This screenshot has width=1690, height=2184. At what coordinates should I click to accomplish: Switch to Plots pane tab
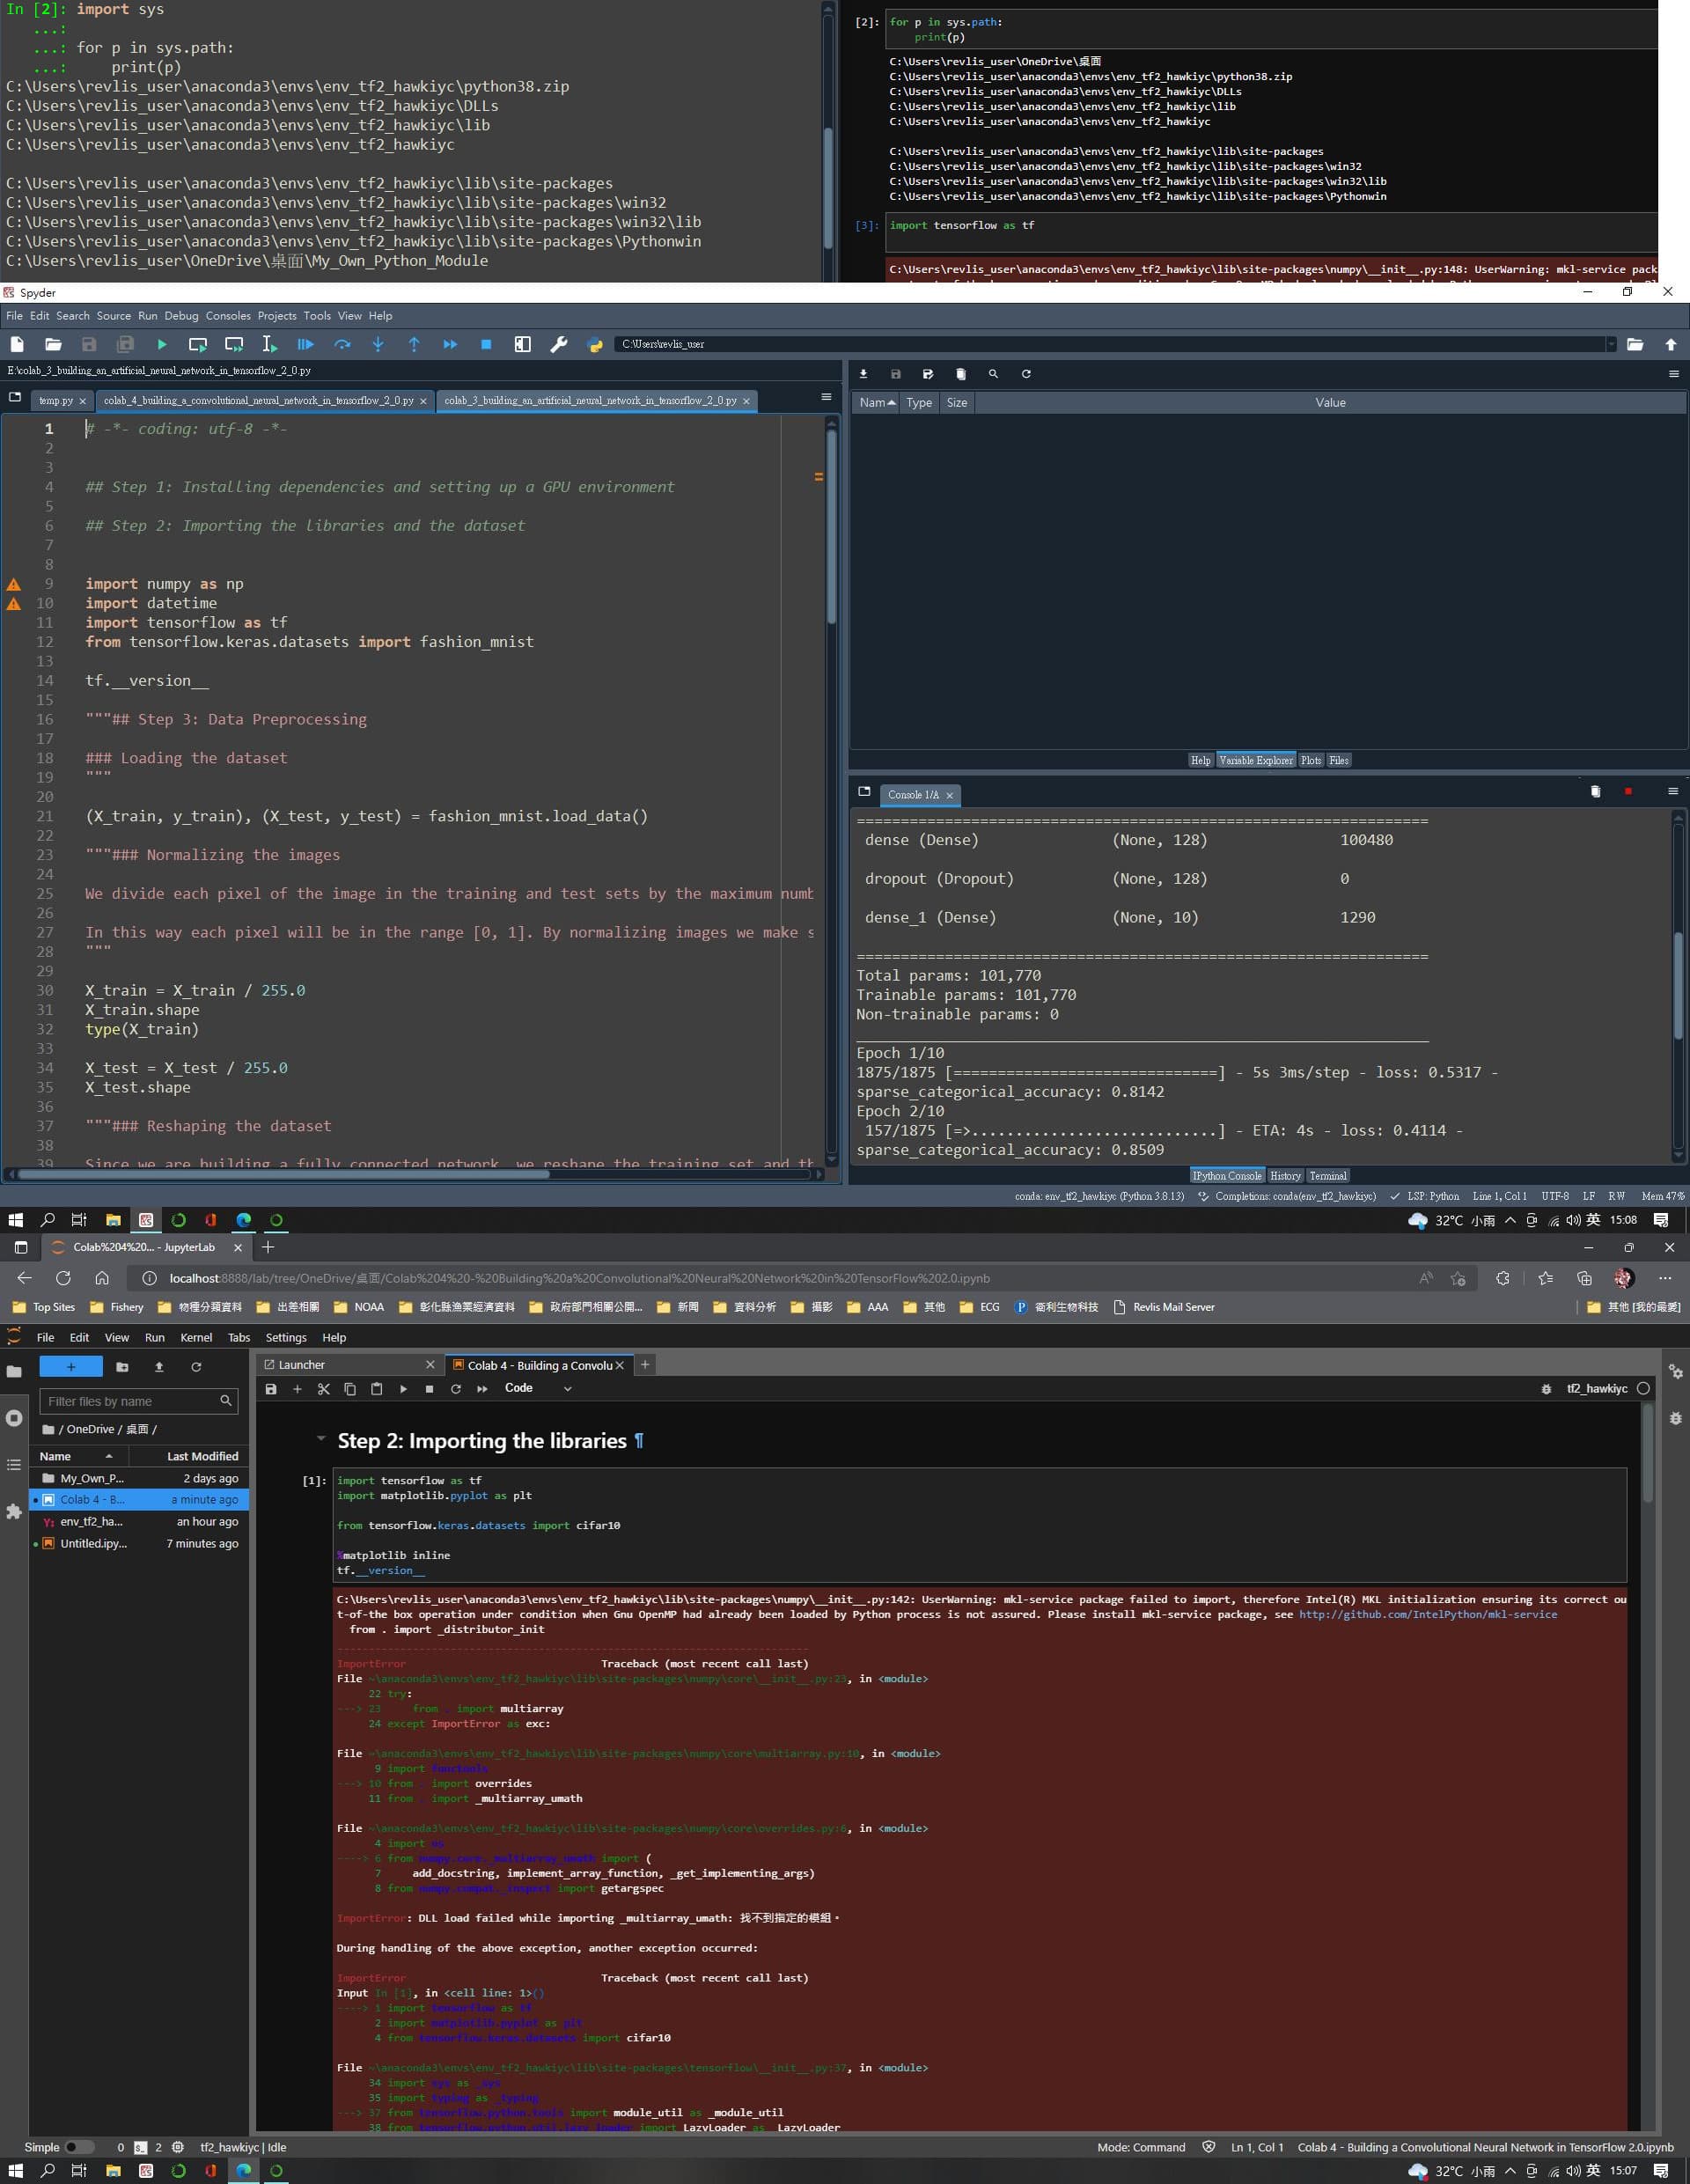point(1310,760)
